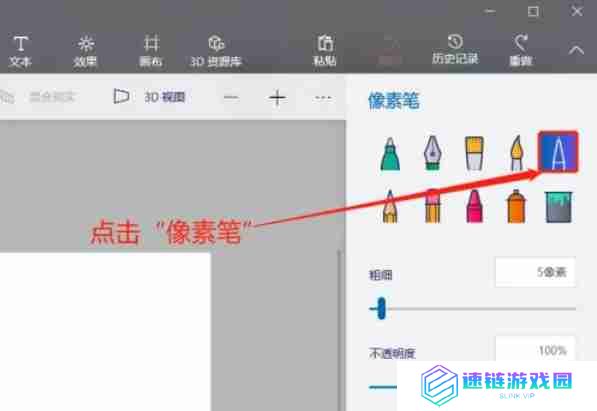Click the thickness (粗细) slider handle
The width and height of the screenshot is (597, 411).
(x=381, y=308)
